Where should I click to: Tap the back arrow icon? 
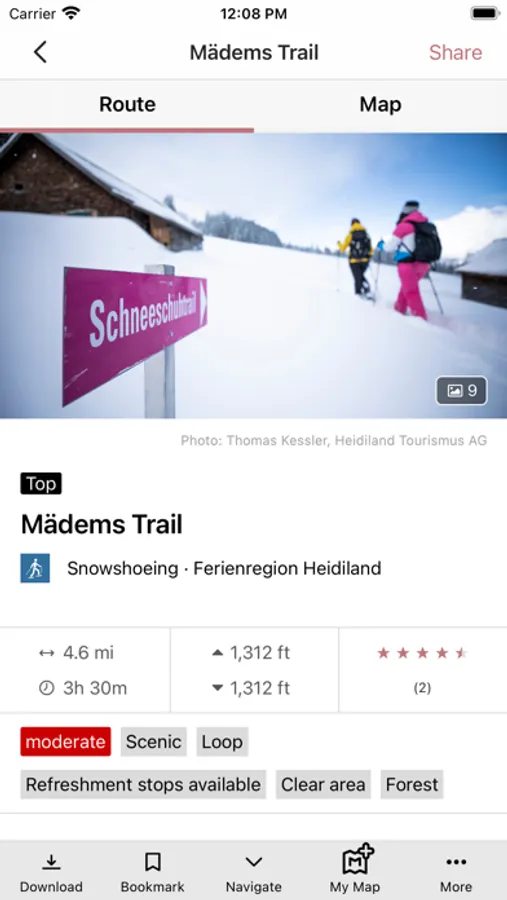40,52
